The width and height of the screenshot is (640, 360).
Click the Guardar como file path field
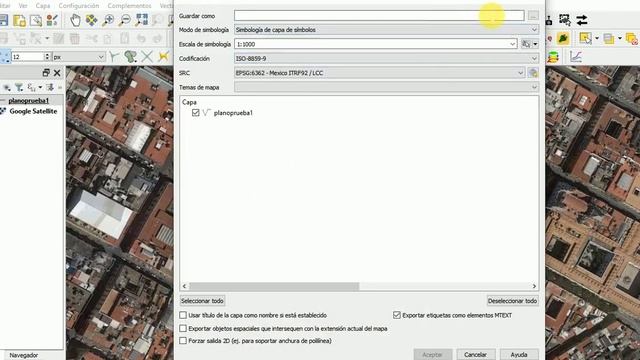tap(379, 16)
